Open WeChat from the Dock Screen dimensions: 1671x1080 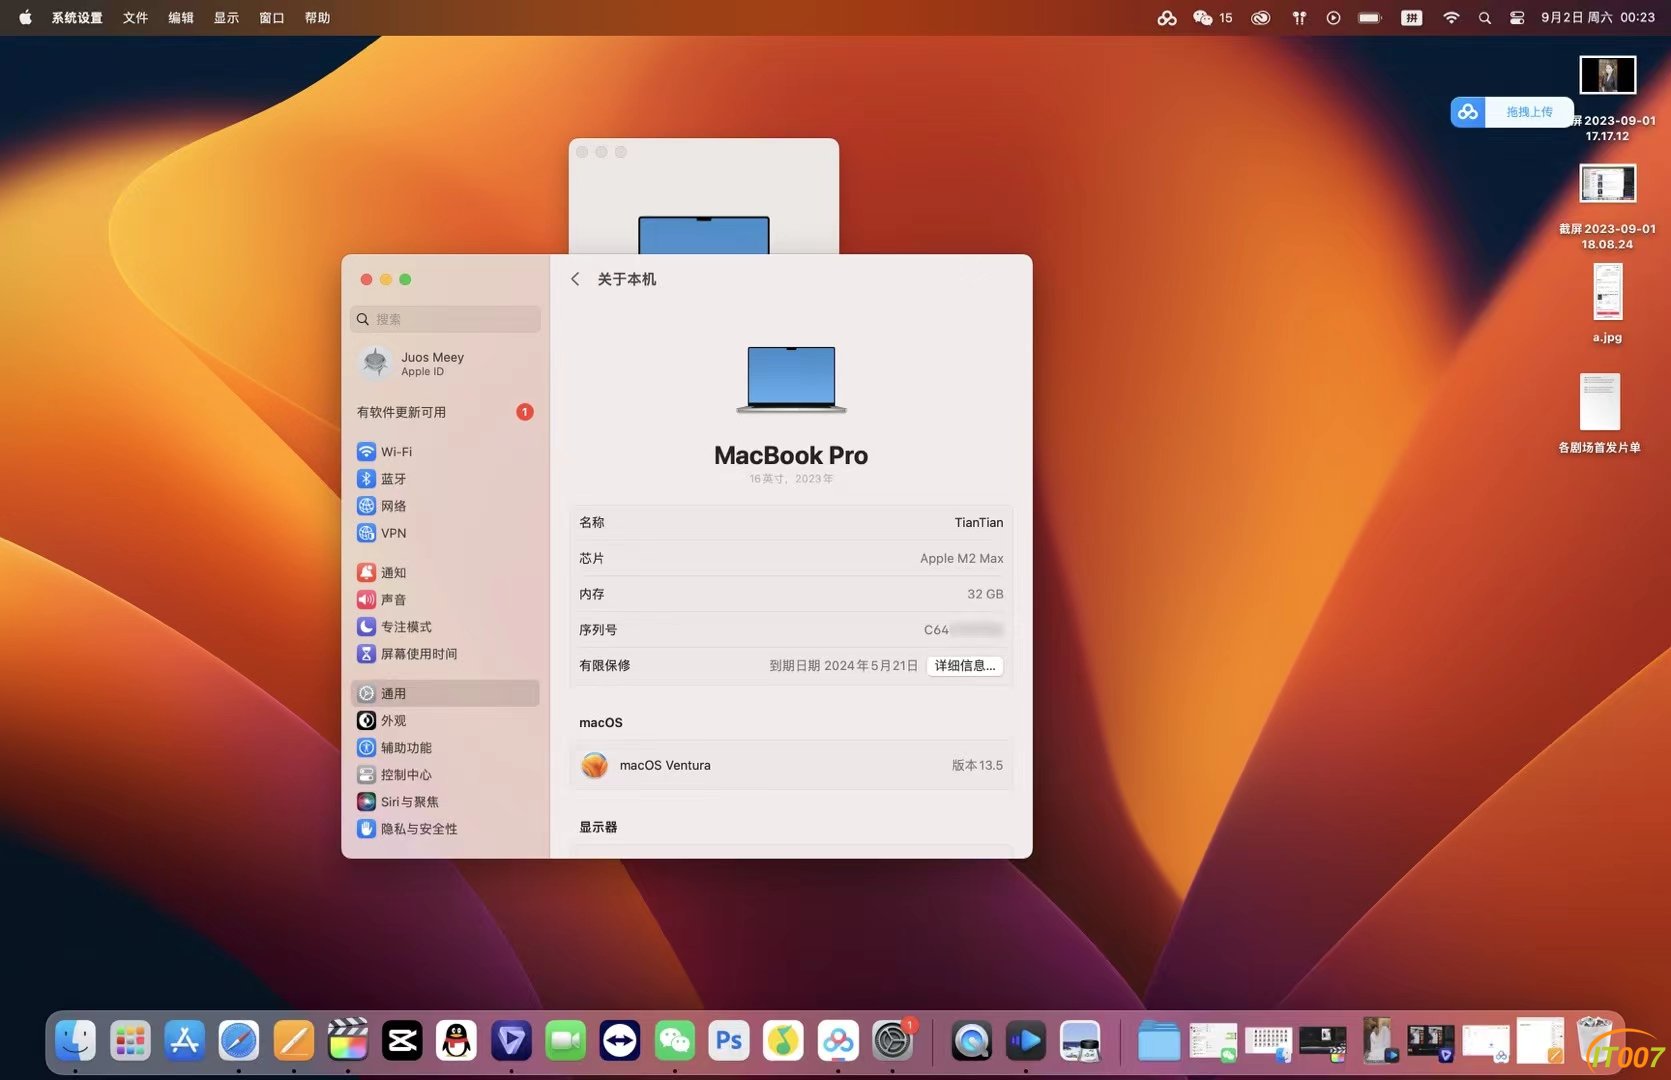coord(675,1041)
